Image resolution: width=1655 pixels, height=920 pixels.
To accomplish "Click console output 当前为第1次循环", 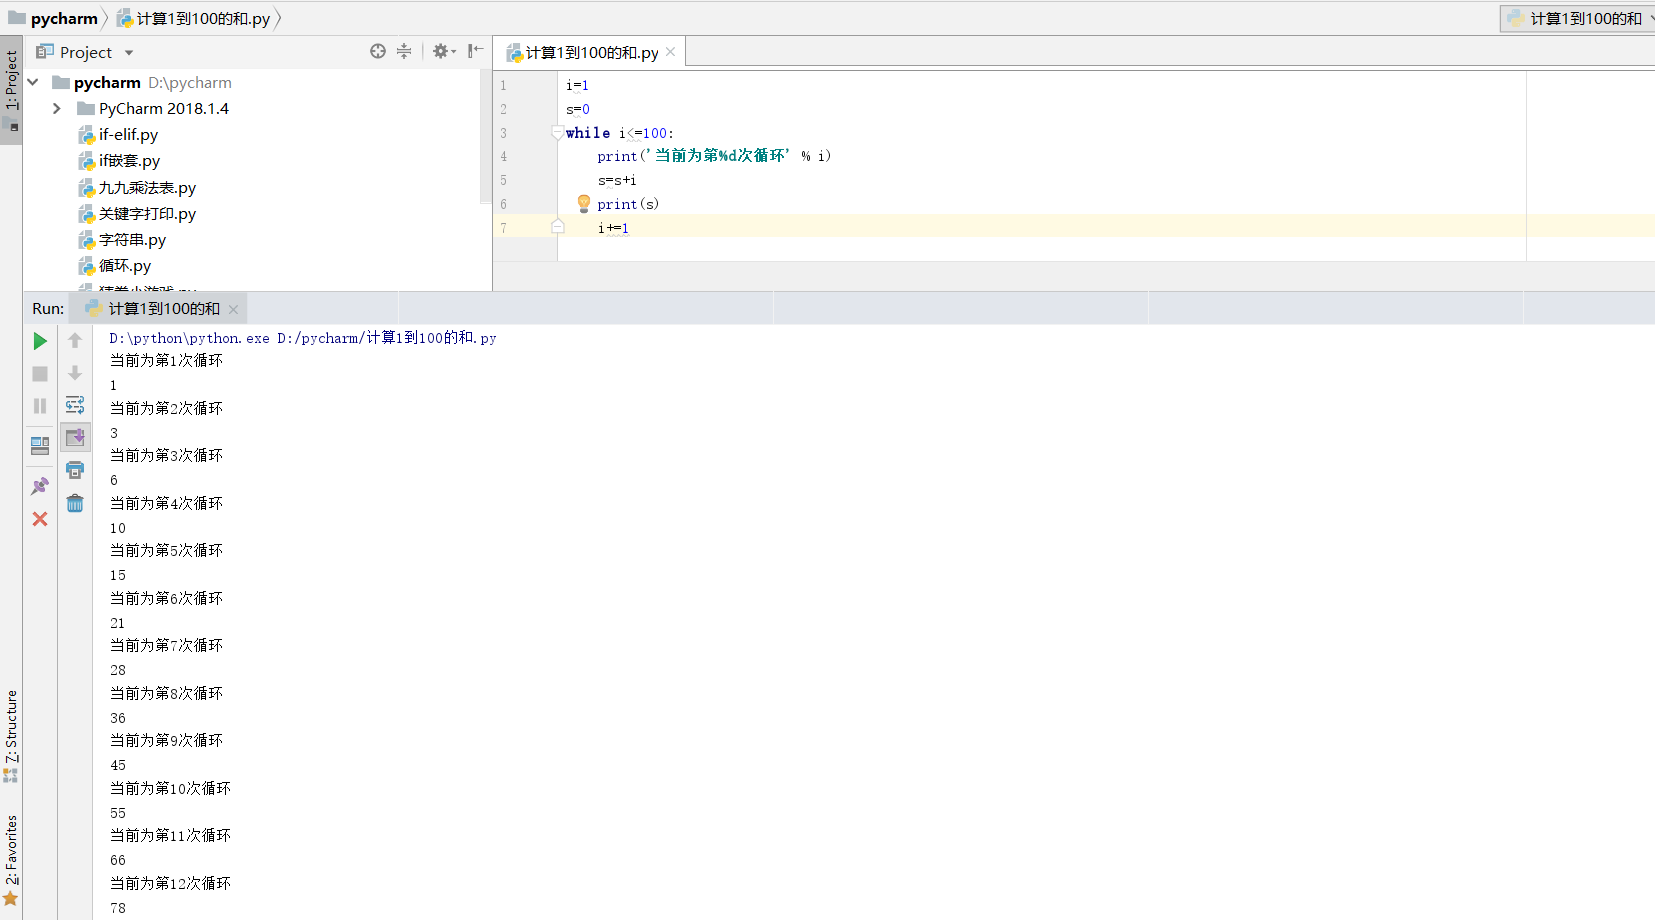I will point(166,360).
